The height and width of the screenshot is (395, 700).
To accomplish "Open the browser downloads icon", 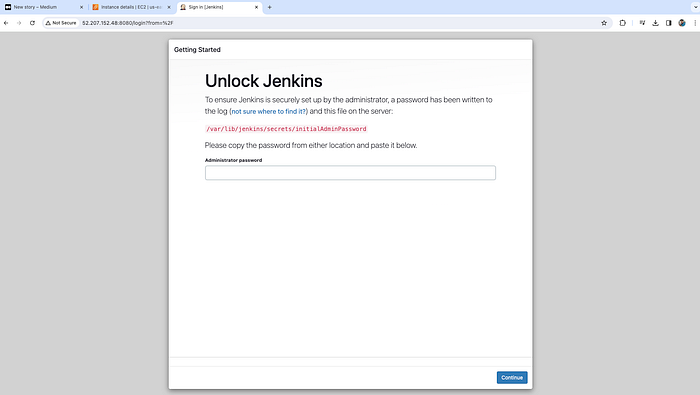I will click(655, 23).
